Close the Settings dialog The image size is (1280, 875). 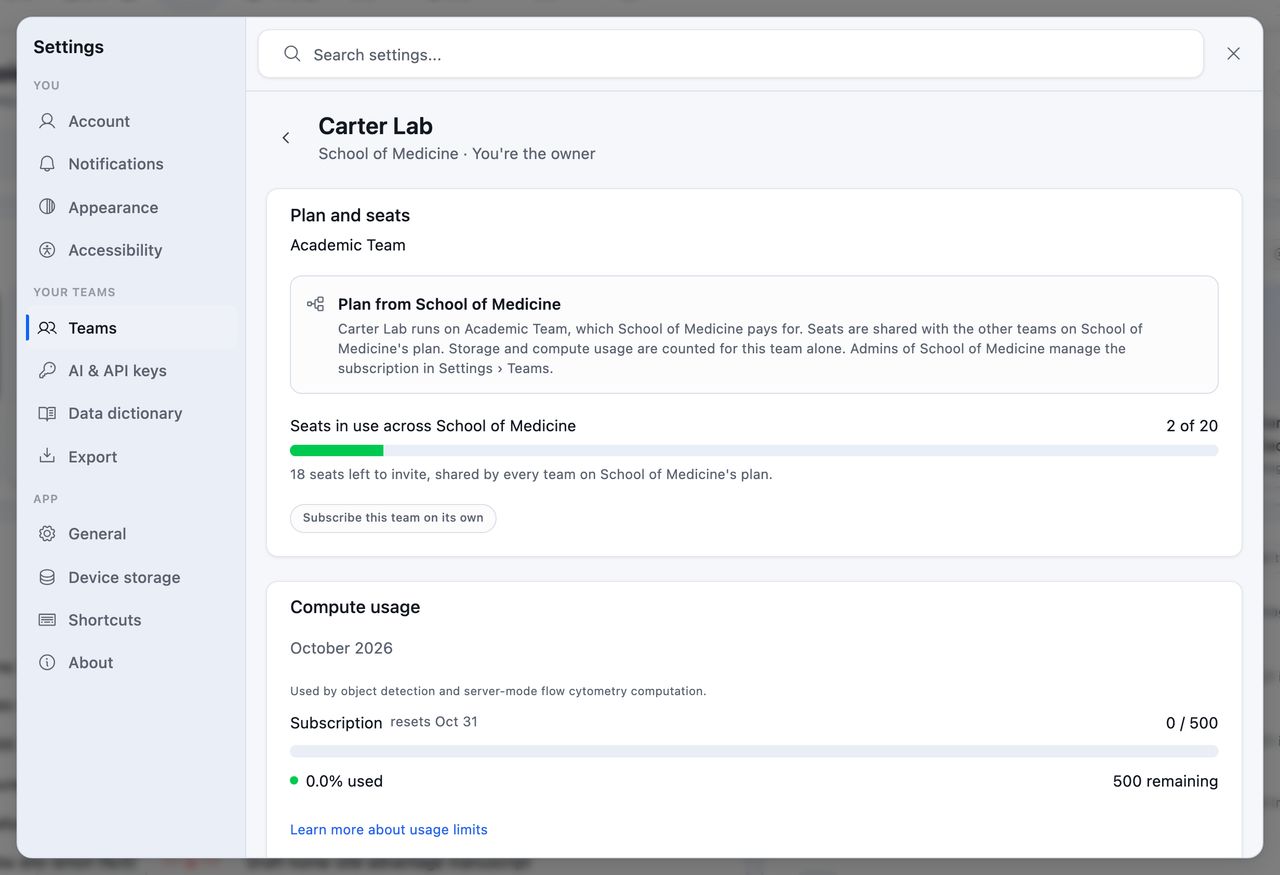point(1234,54)
